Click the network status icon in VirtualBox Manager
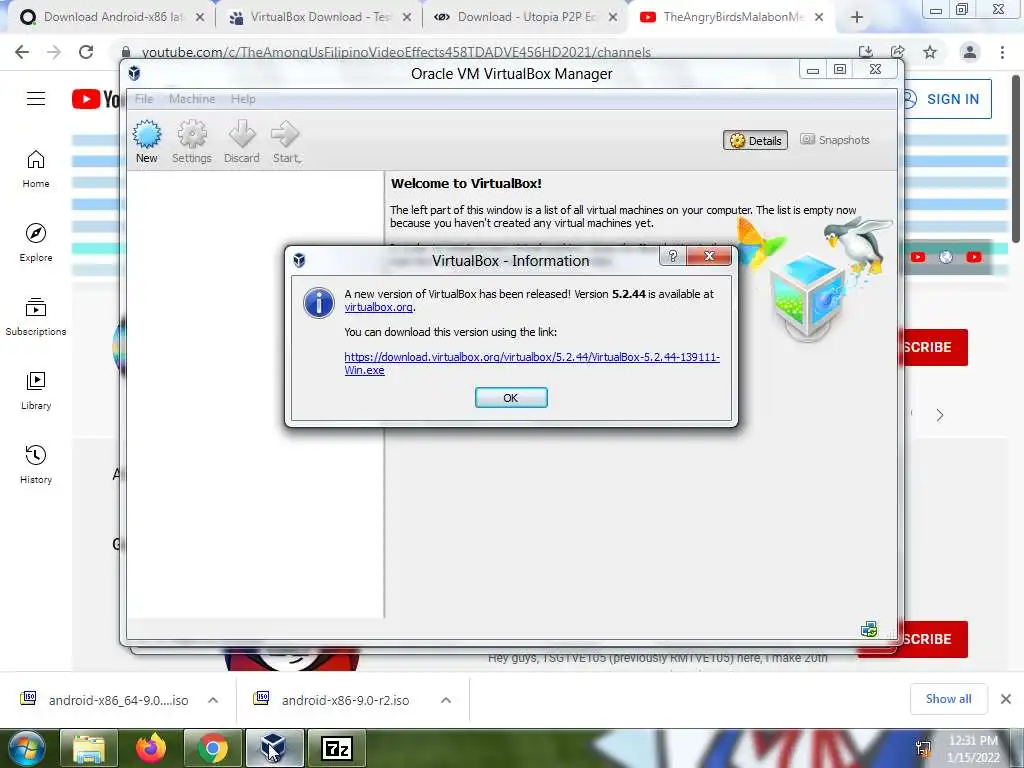Viewport: 1024px width, 768px height. 869,630
